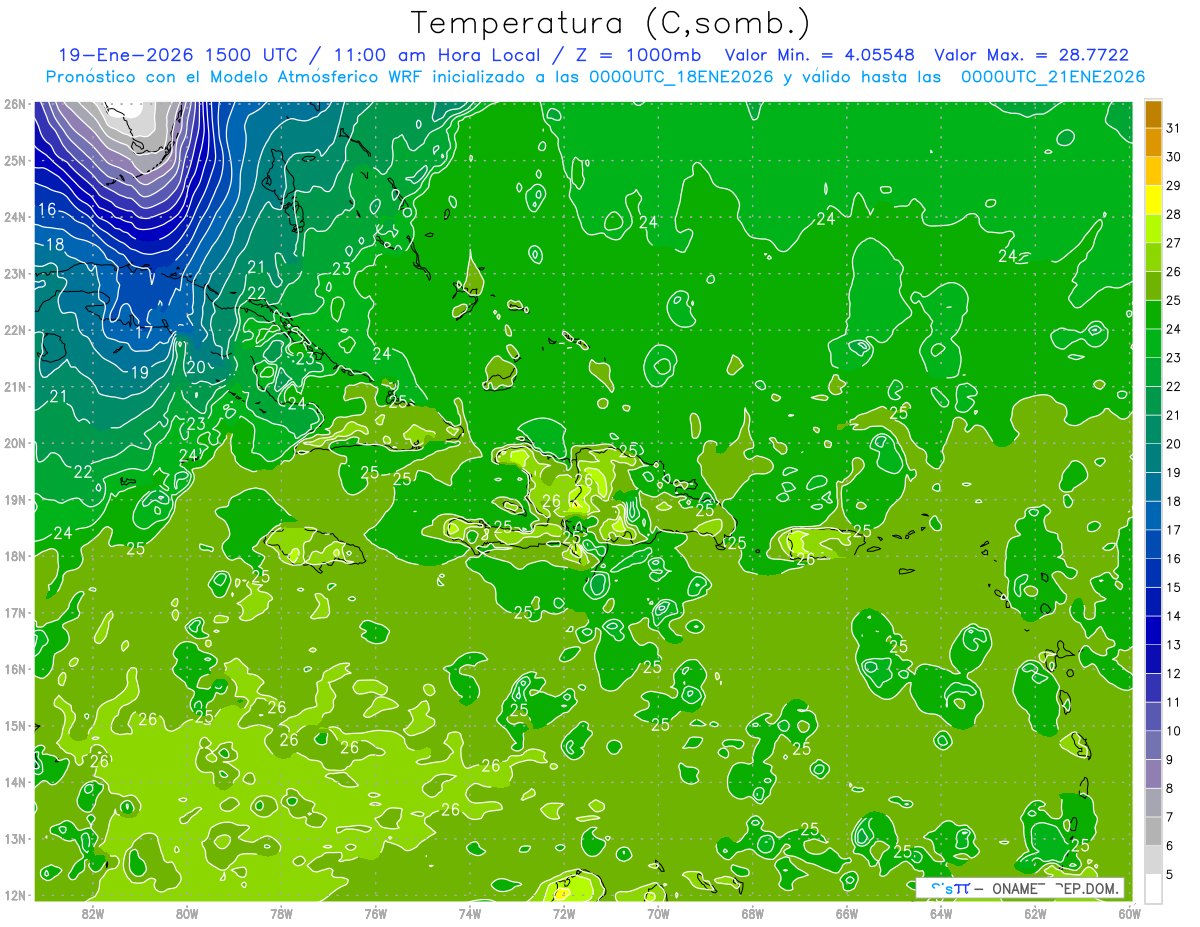Click the 26N latitude axis label
Image resolution: width=1200 pixels, height=927 pixels.
[15, 104]
